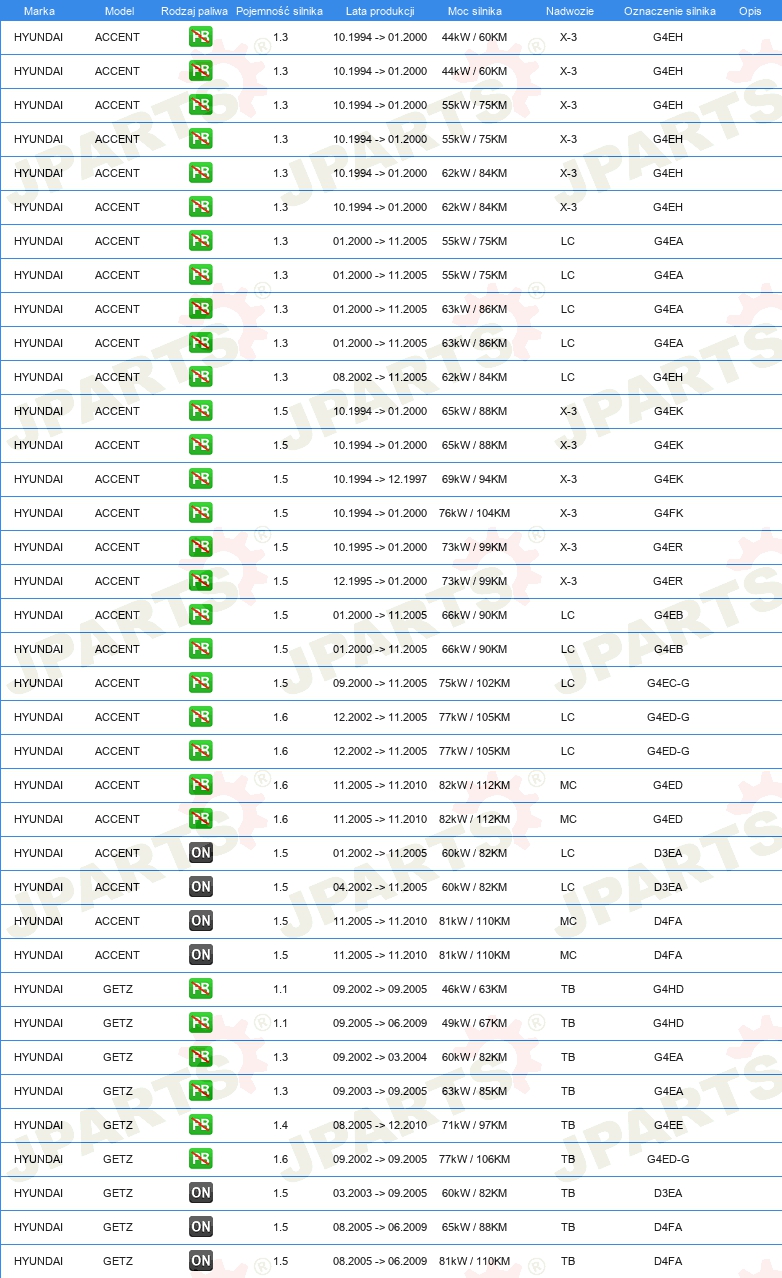This screenshot has height=1278, width=782.
Task: Click petrol icon in 10.1995 -> 01.2000 row
Action: (x=201, y=547)
